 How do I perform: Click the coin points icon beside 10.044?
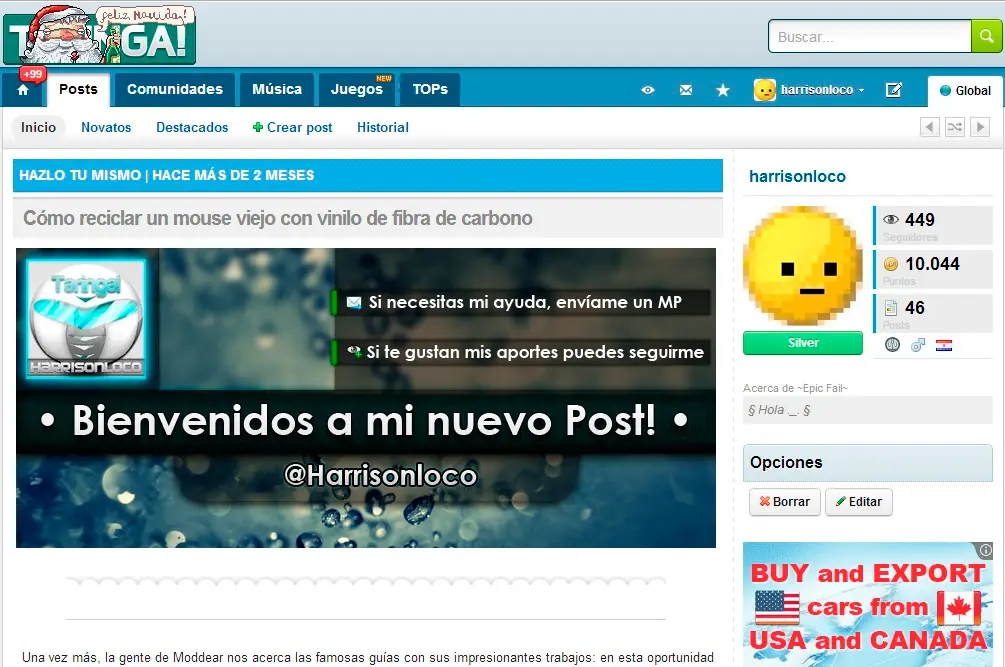(x=891, y=264)
